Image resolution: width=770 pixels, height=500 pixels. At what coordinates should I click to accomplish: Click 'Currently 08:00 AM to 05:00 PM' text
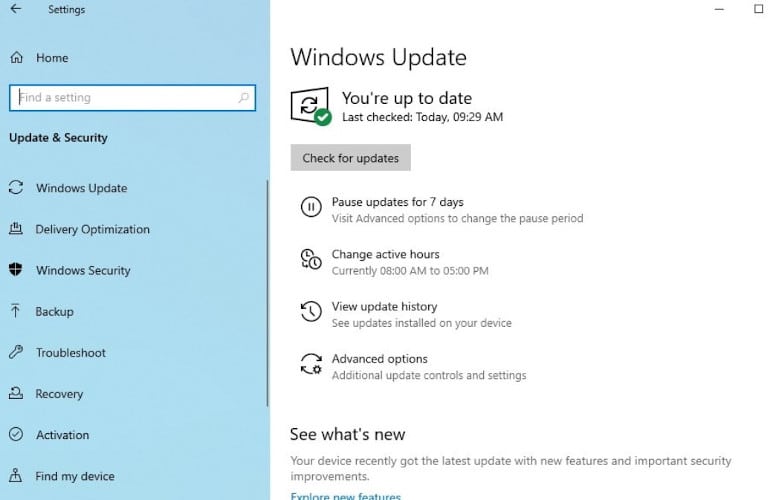410,271
